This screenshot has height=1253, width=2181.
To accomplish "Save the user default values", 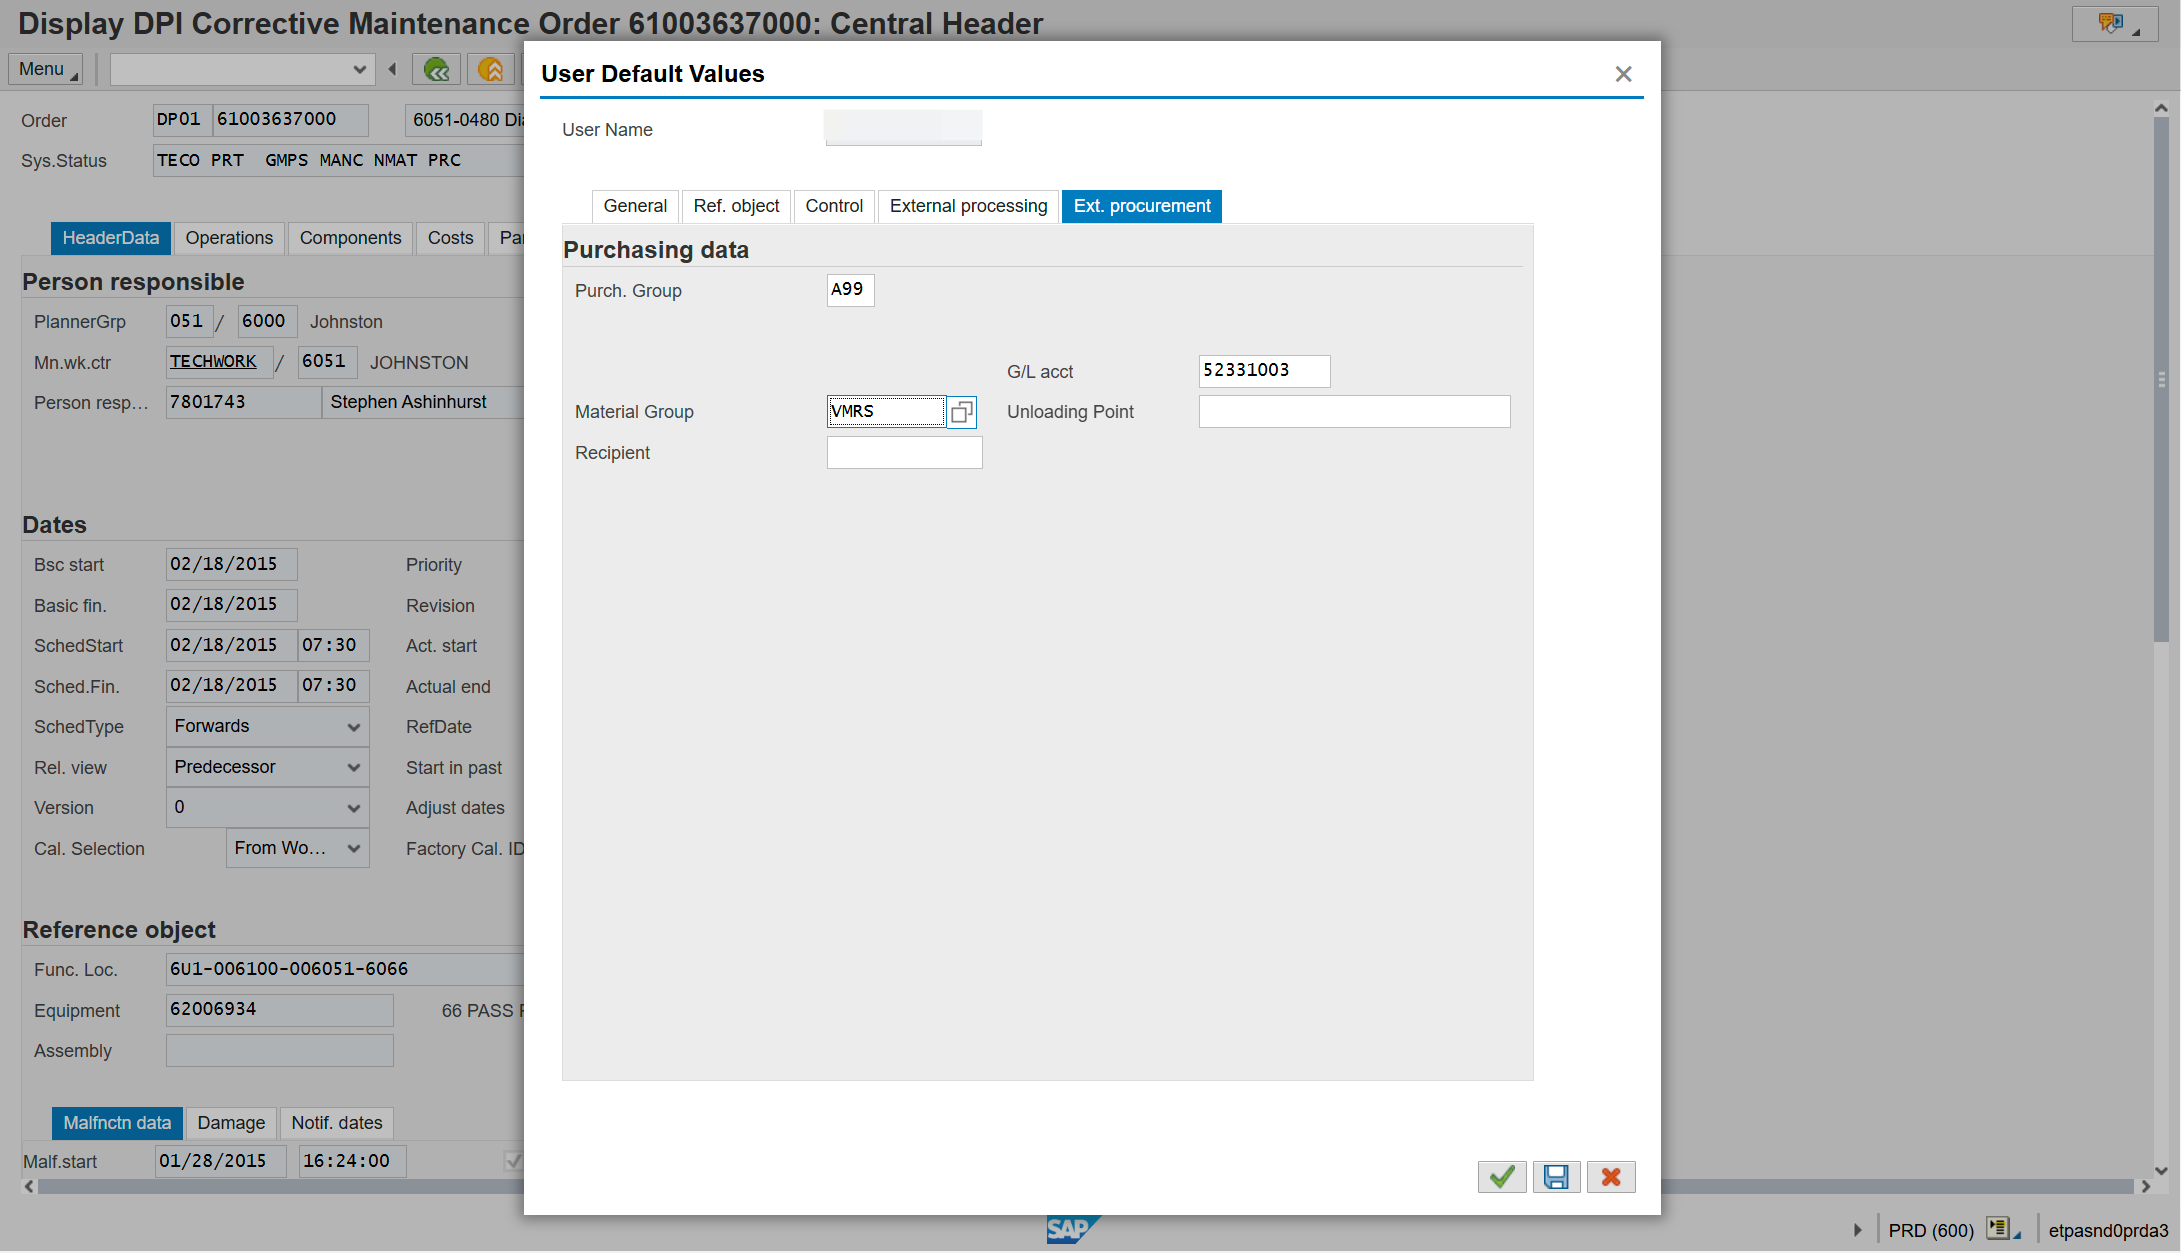I will [x=1556, y=1177].
